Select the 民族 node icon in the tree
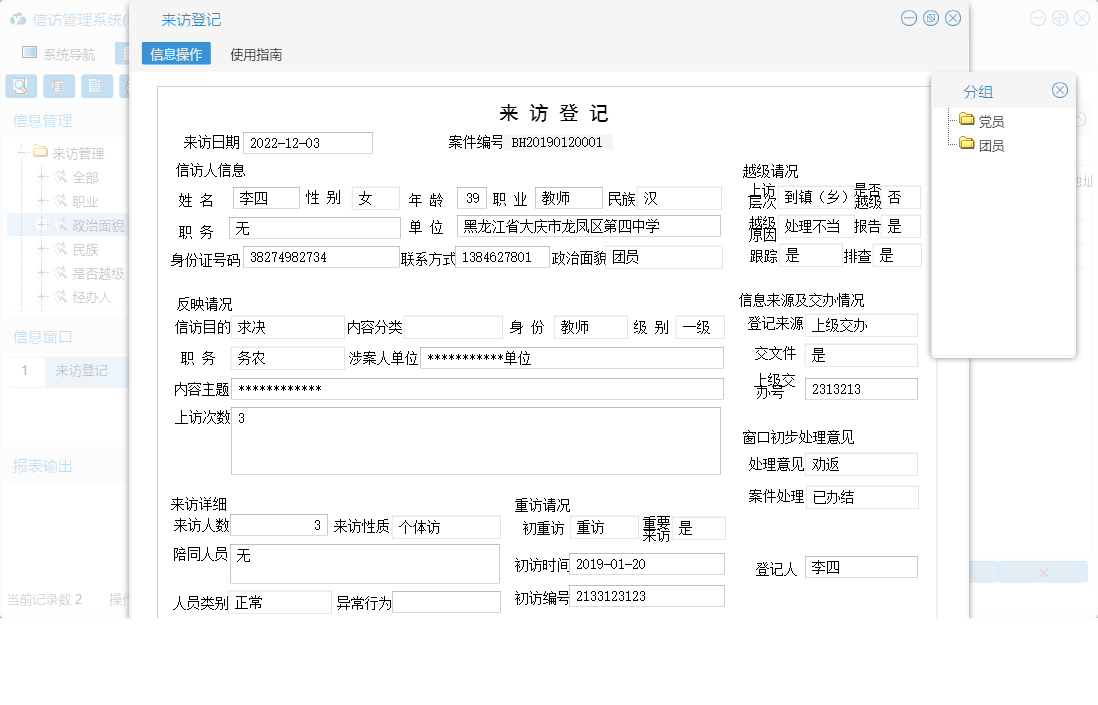Viewport: 1098px width, 705px height. 61,249
